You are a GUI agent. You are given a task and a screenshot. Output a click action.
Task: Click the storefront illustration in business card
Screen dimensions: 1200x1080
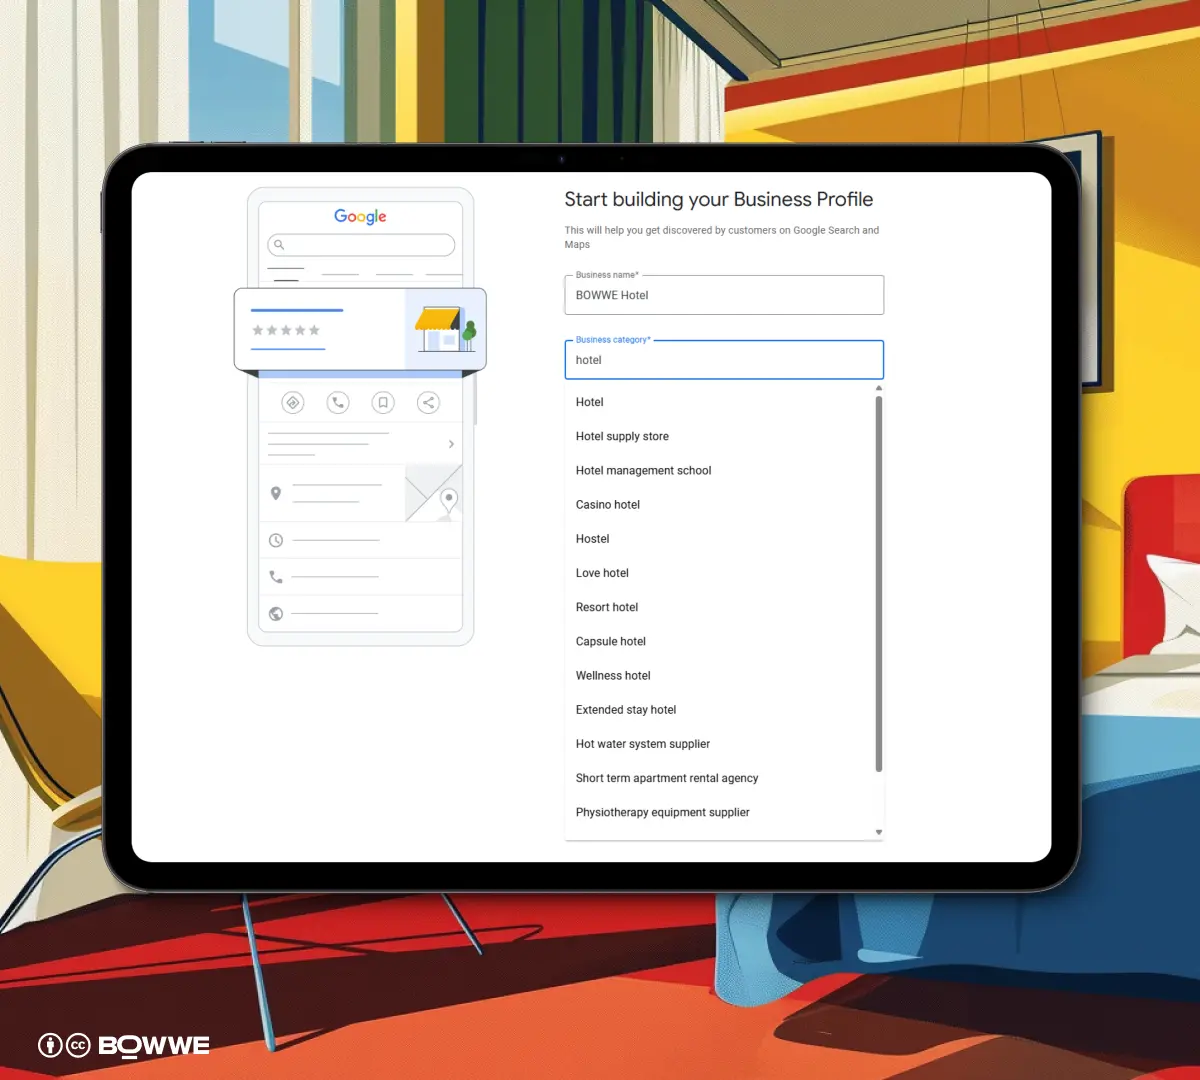pos(445,329)
